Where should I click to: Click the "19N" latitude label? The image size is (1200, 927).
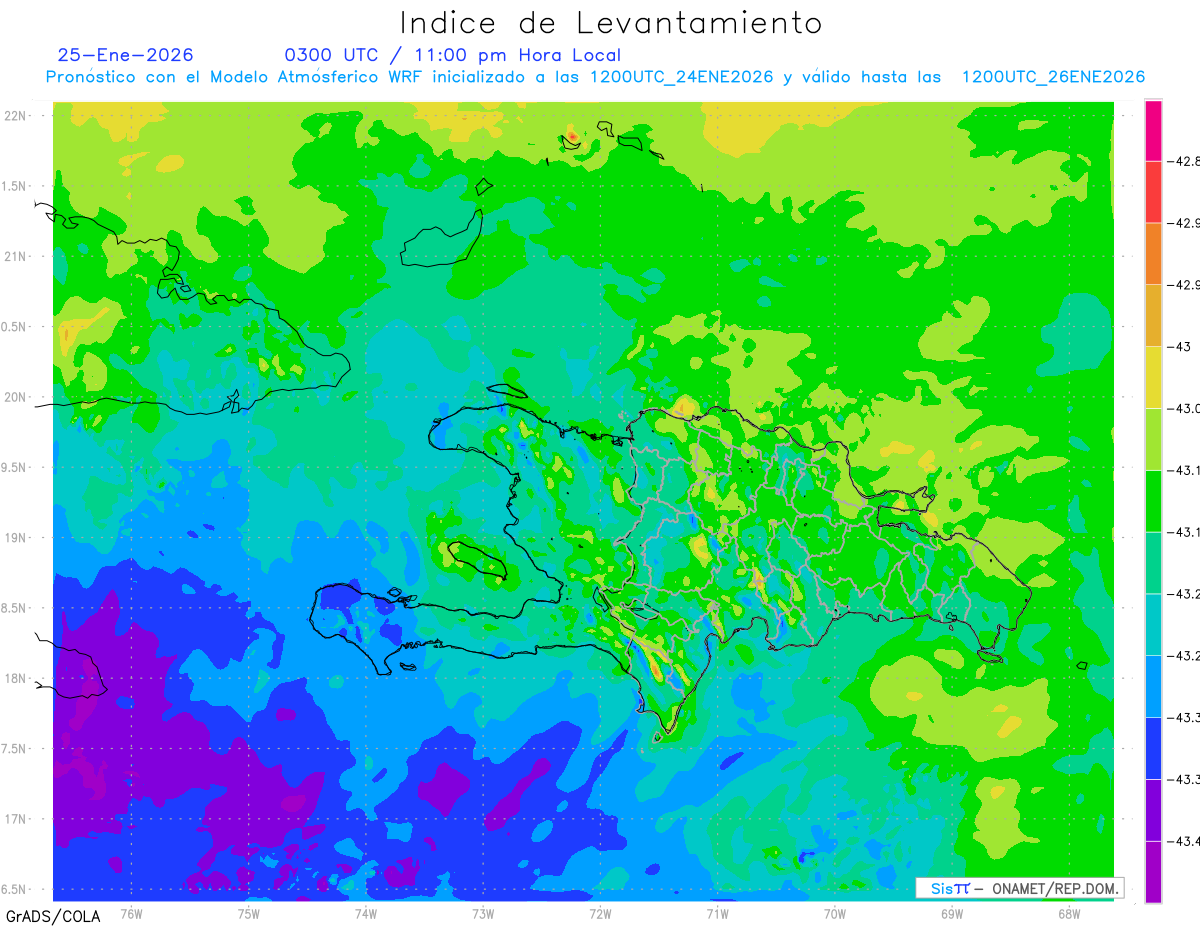(16, 538)
